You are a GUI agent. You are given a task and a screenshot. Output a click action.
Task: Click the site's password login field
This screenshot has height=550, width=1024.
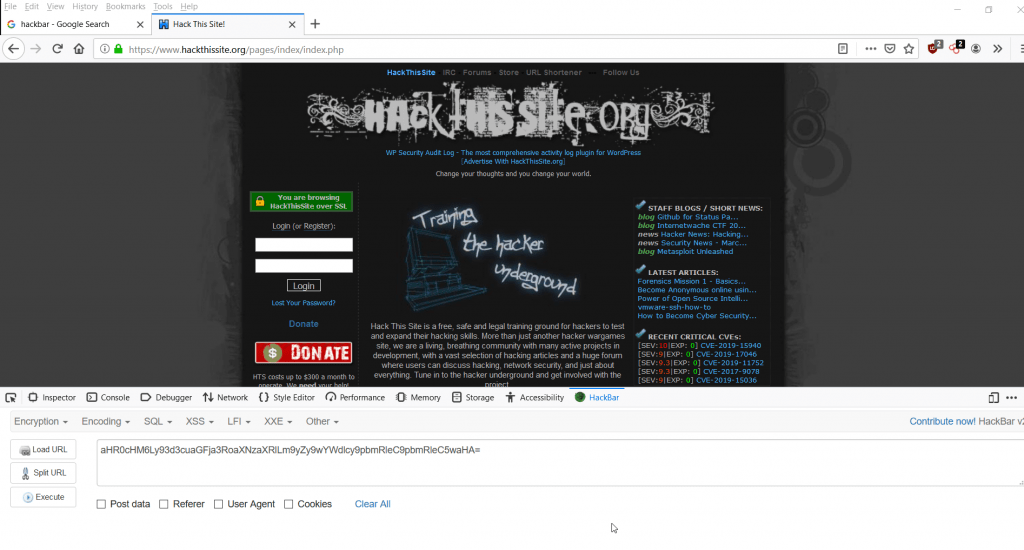(x=304, y=265)
